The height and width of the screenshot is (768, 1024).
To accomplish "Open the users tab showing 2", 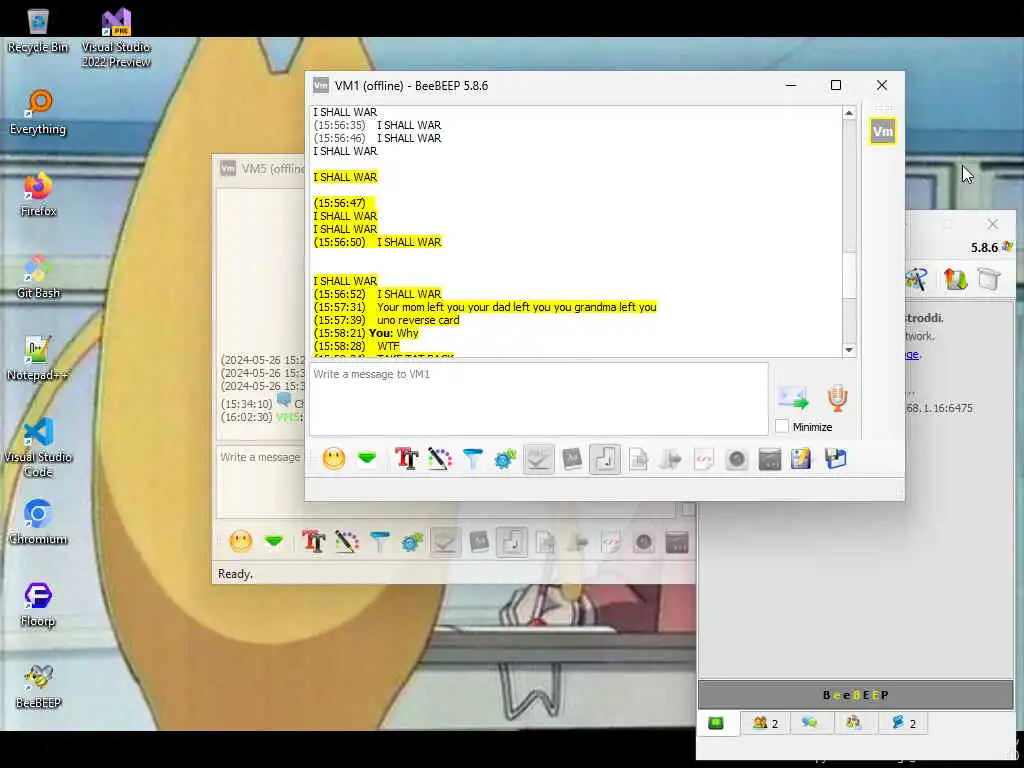I will (x=765, y=723).
